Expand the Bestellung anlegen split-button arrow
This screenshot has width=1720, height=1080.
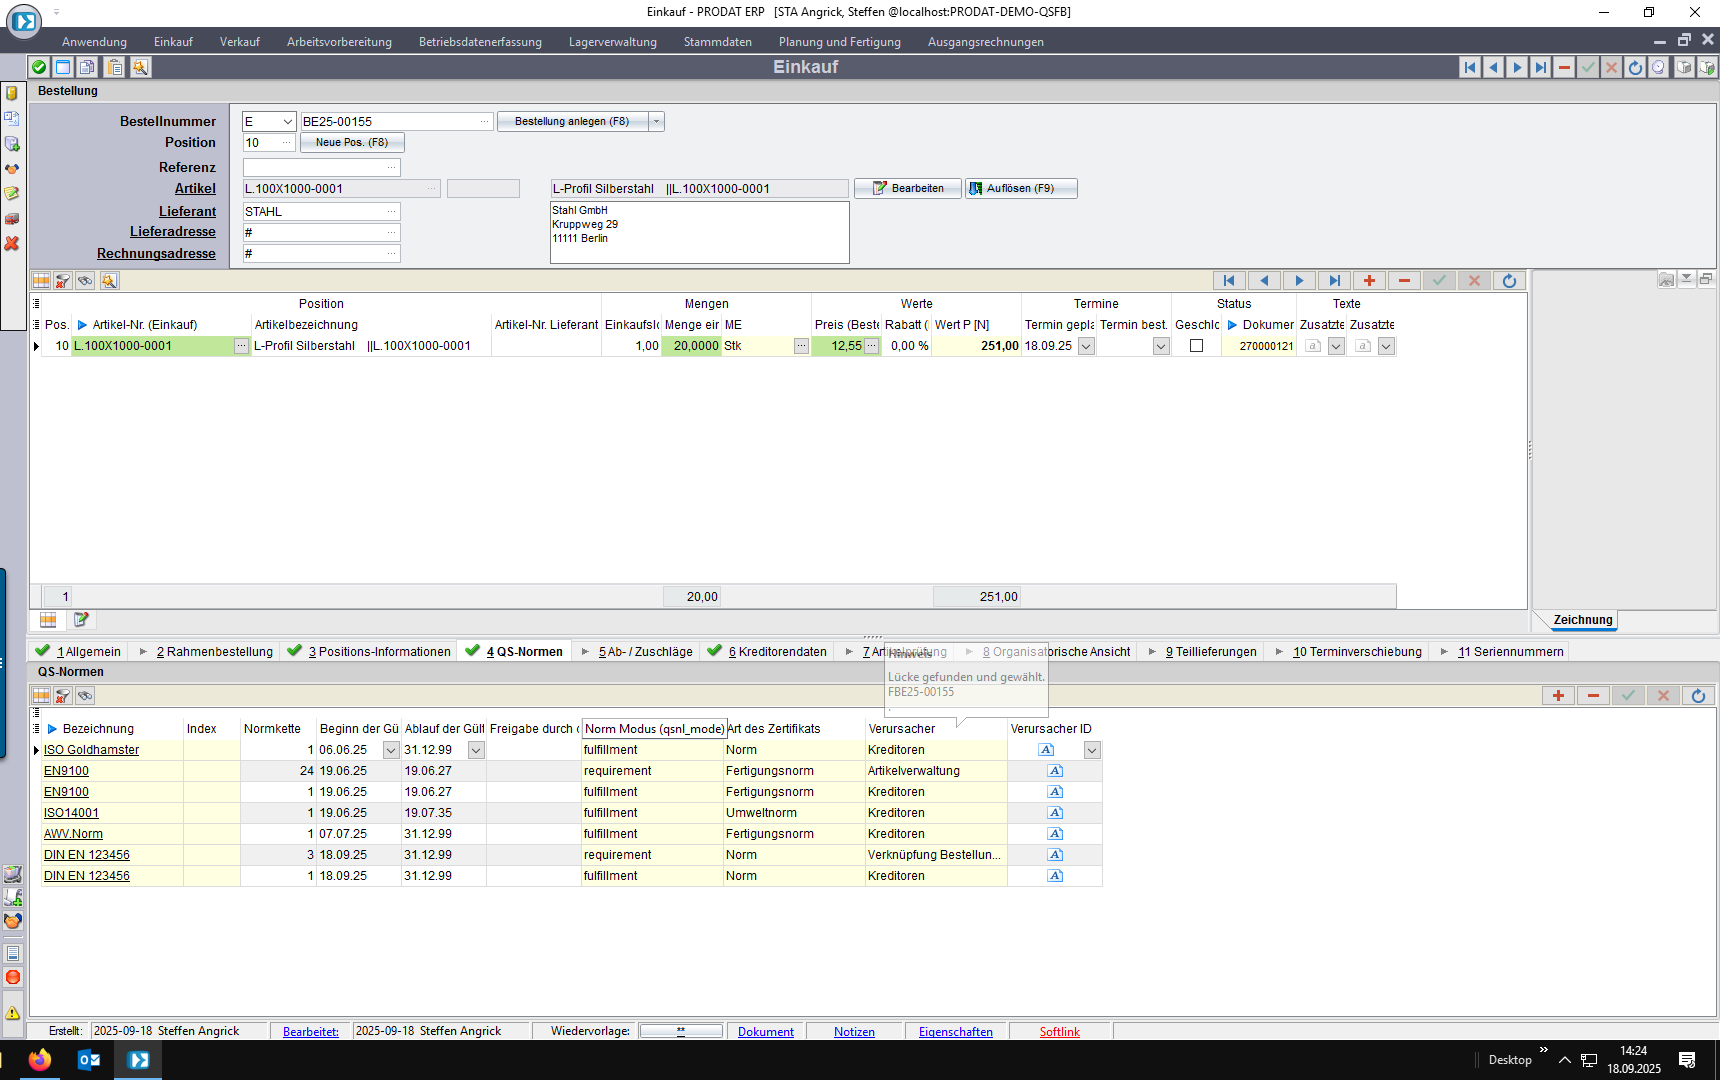pyautogui.click(x=656, y=122)
